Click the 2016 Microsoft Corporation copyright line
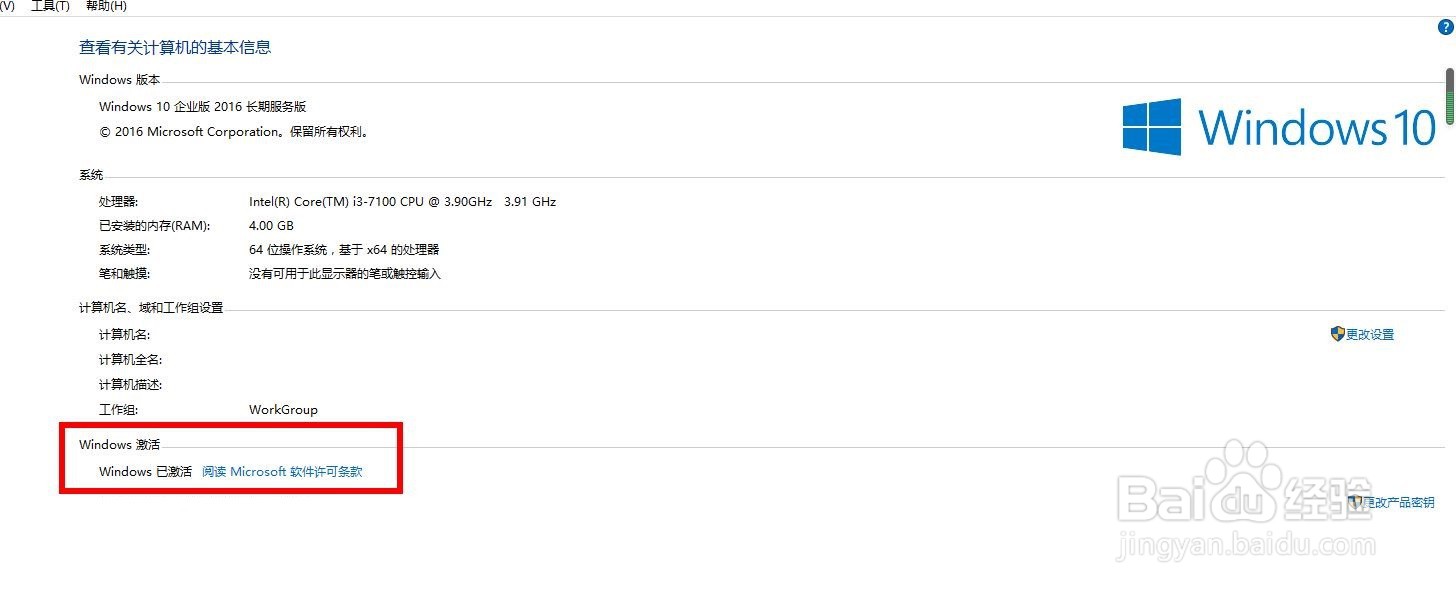 point(234,132)
